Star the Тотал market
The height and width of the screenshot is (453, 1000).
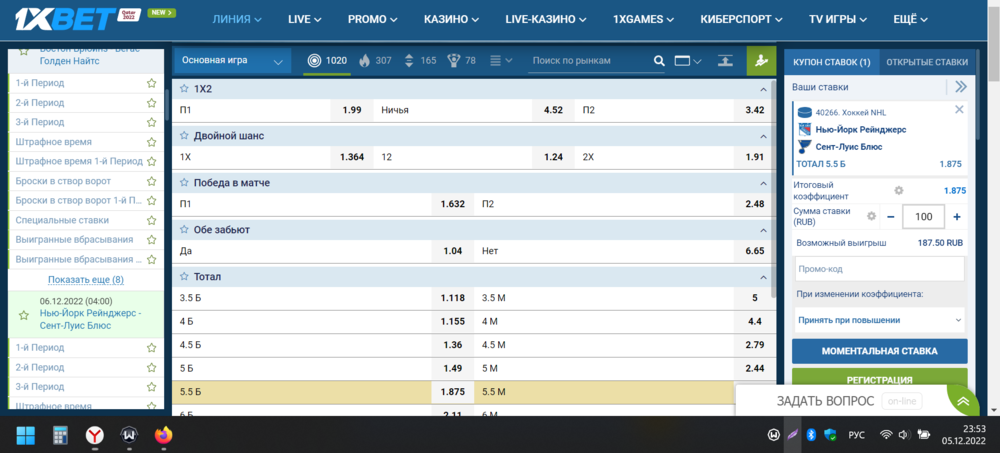184,277
